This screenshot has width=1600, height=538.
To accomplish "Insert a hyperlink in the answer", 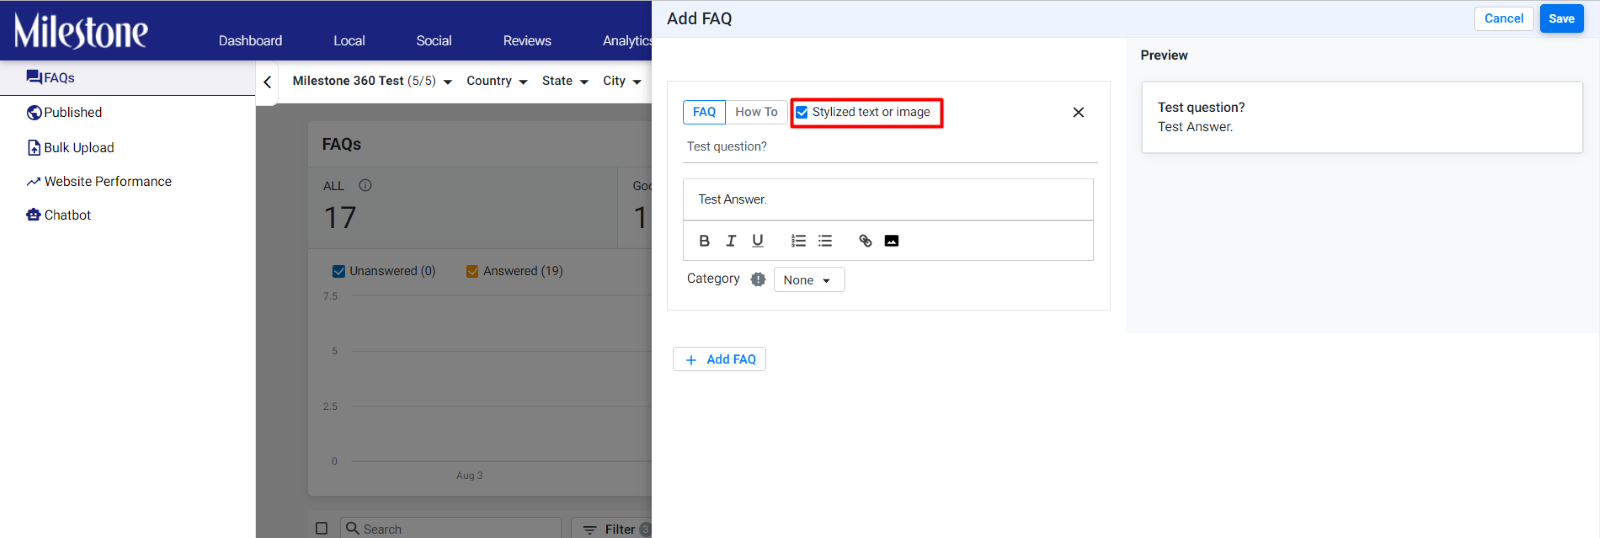I will pos(865,241).
